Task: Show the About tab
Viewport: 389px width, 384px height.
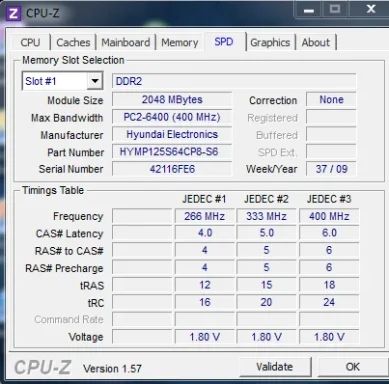Action: click(x=316, y=42)
